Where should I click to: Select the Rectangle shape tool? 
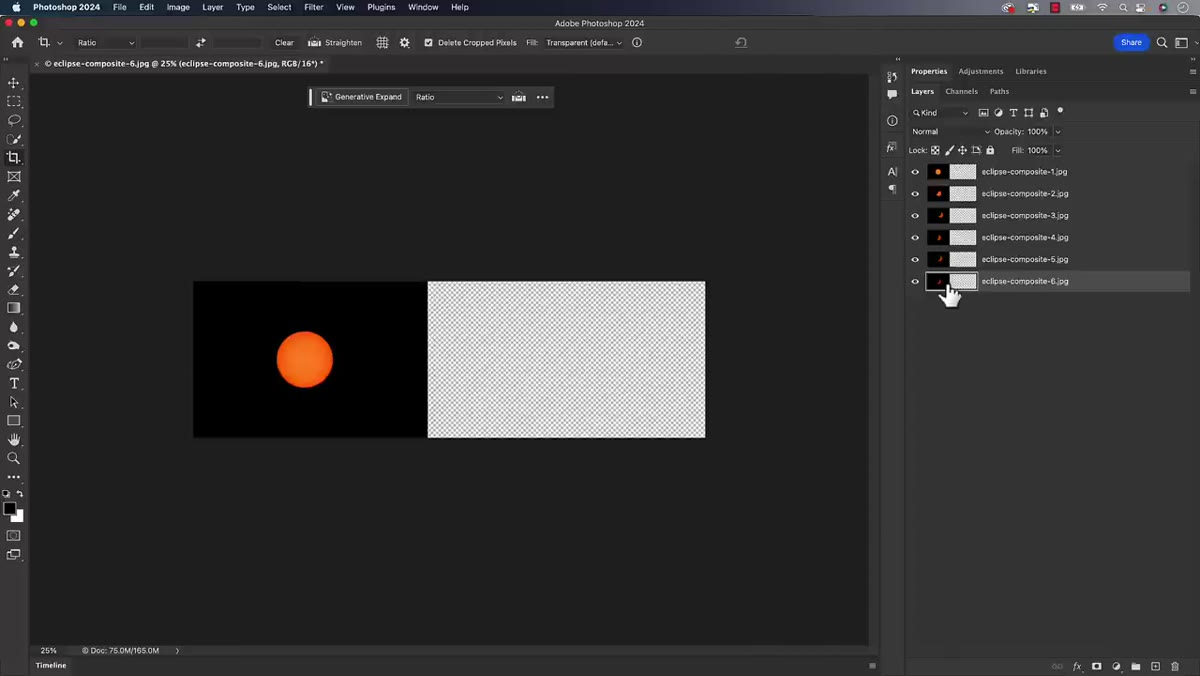pos(14,421)
